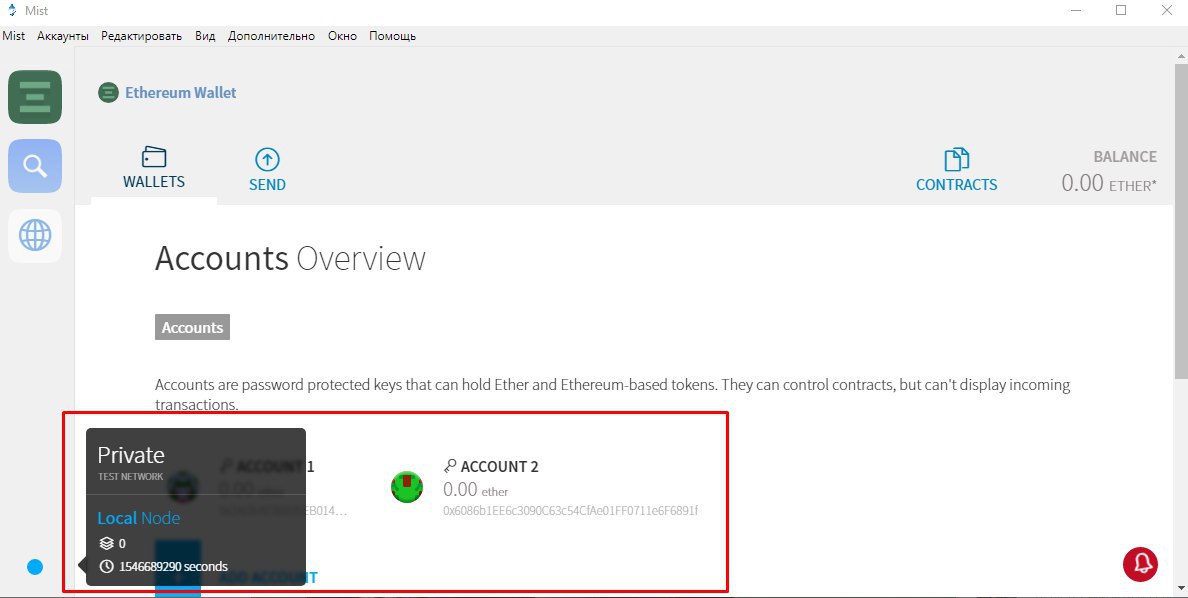Click the Account 2 0.00 ether balance
The image size is (1188, 598).
[475, 490]
